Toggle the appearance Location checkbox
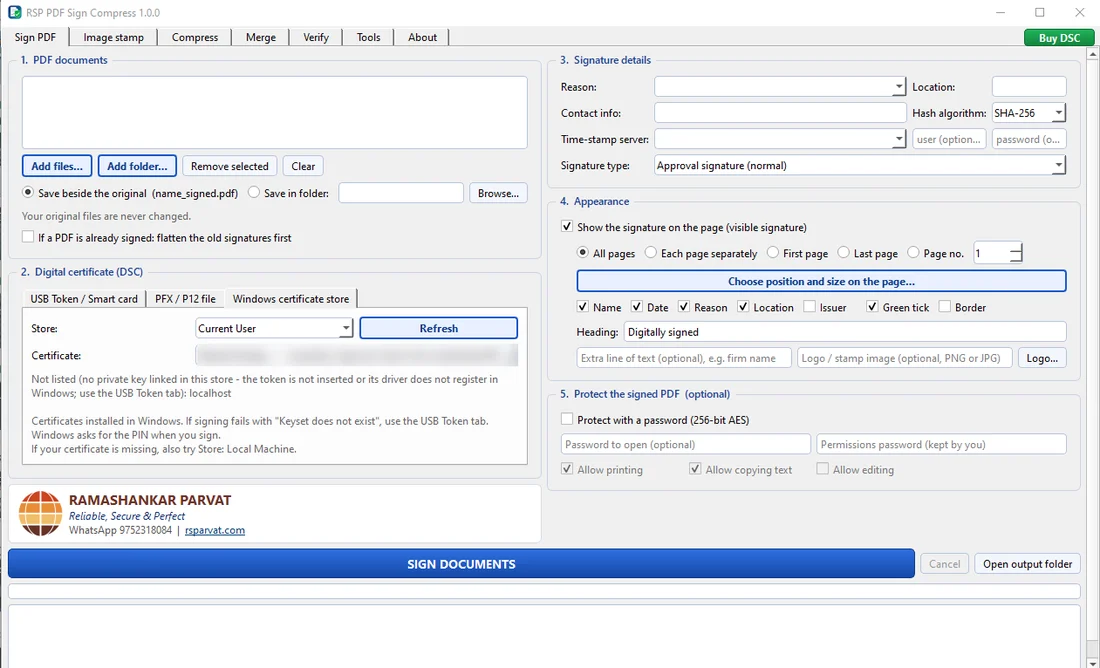1100x668 pixels. (744, 307)
